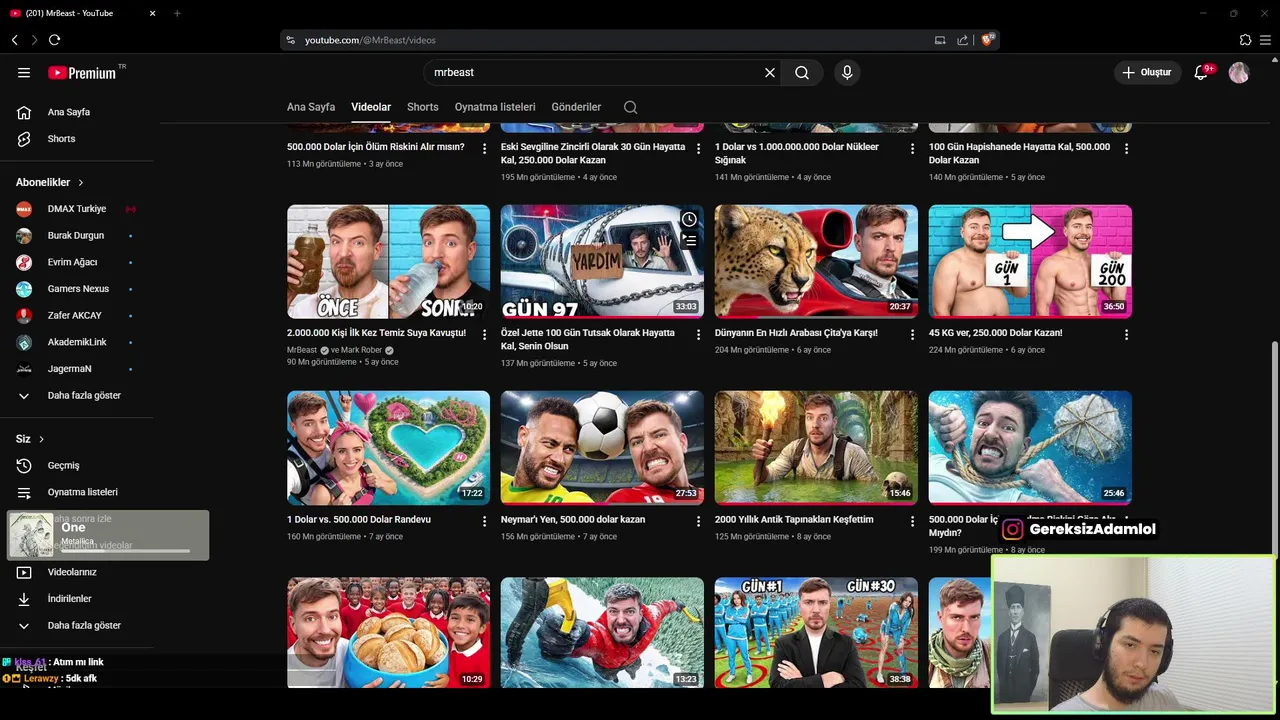Open options for Özel Jette video
The image size is (1280, 720).
(x=698, y=334)
